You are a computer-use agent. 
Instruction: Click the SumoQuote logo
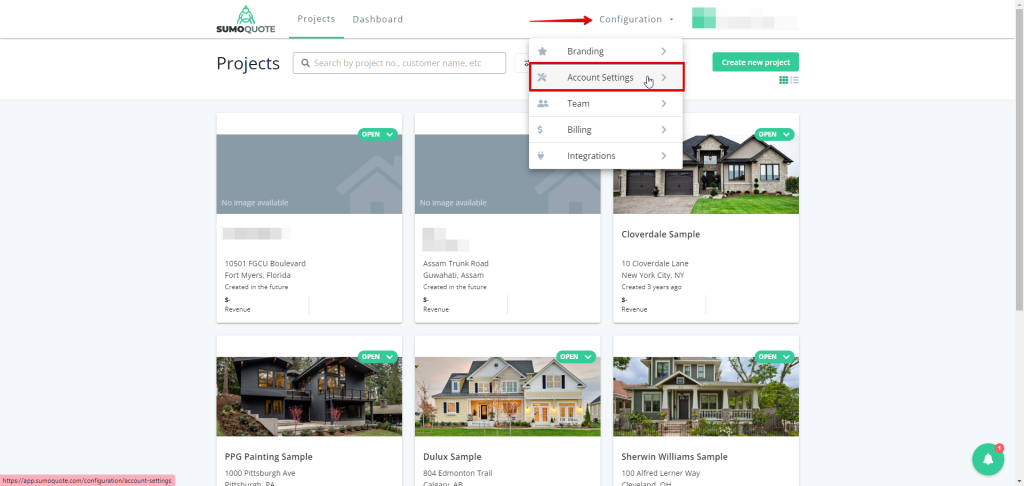pos(245,19)
